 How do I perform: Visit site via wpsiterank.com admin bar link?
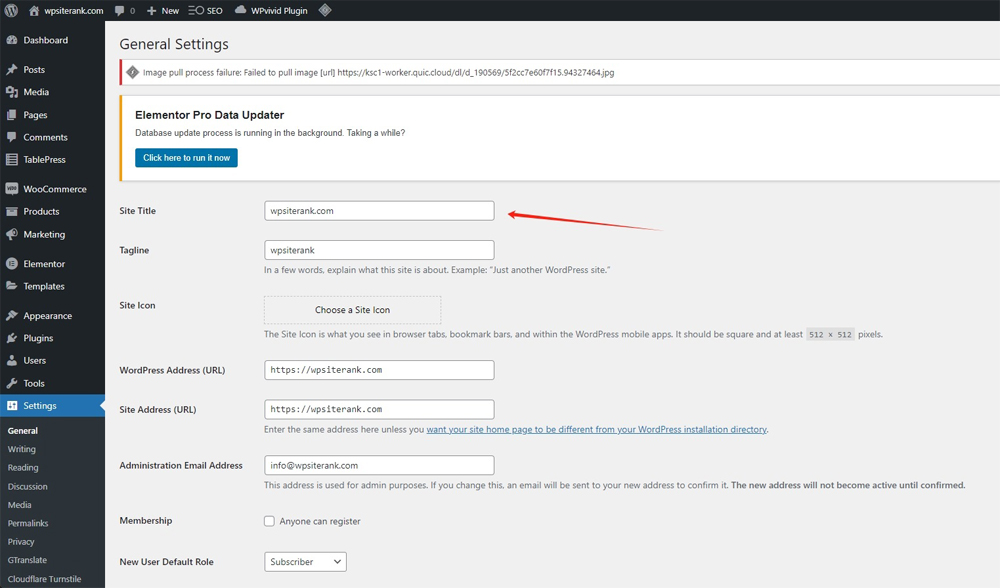click(x=74, y=11)
